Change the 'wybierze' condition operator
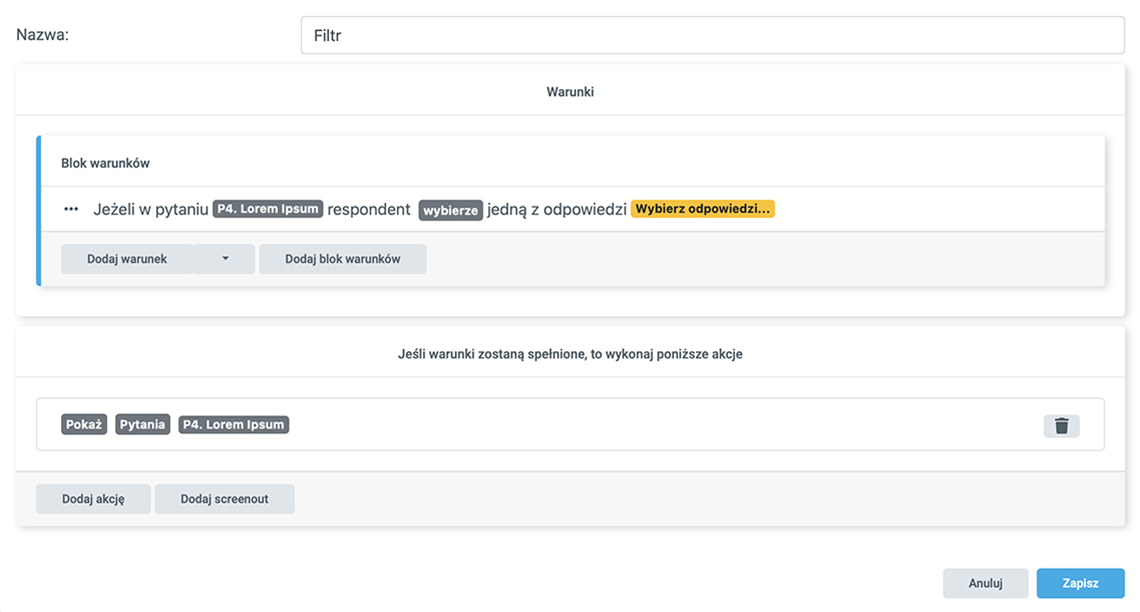 pyautogui.click(x=450, y=210)
